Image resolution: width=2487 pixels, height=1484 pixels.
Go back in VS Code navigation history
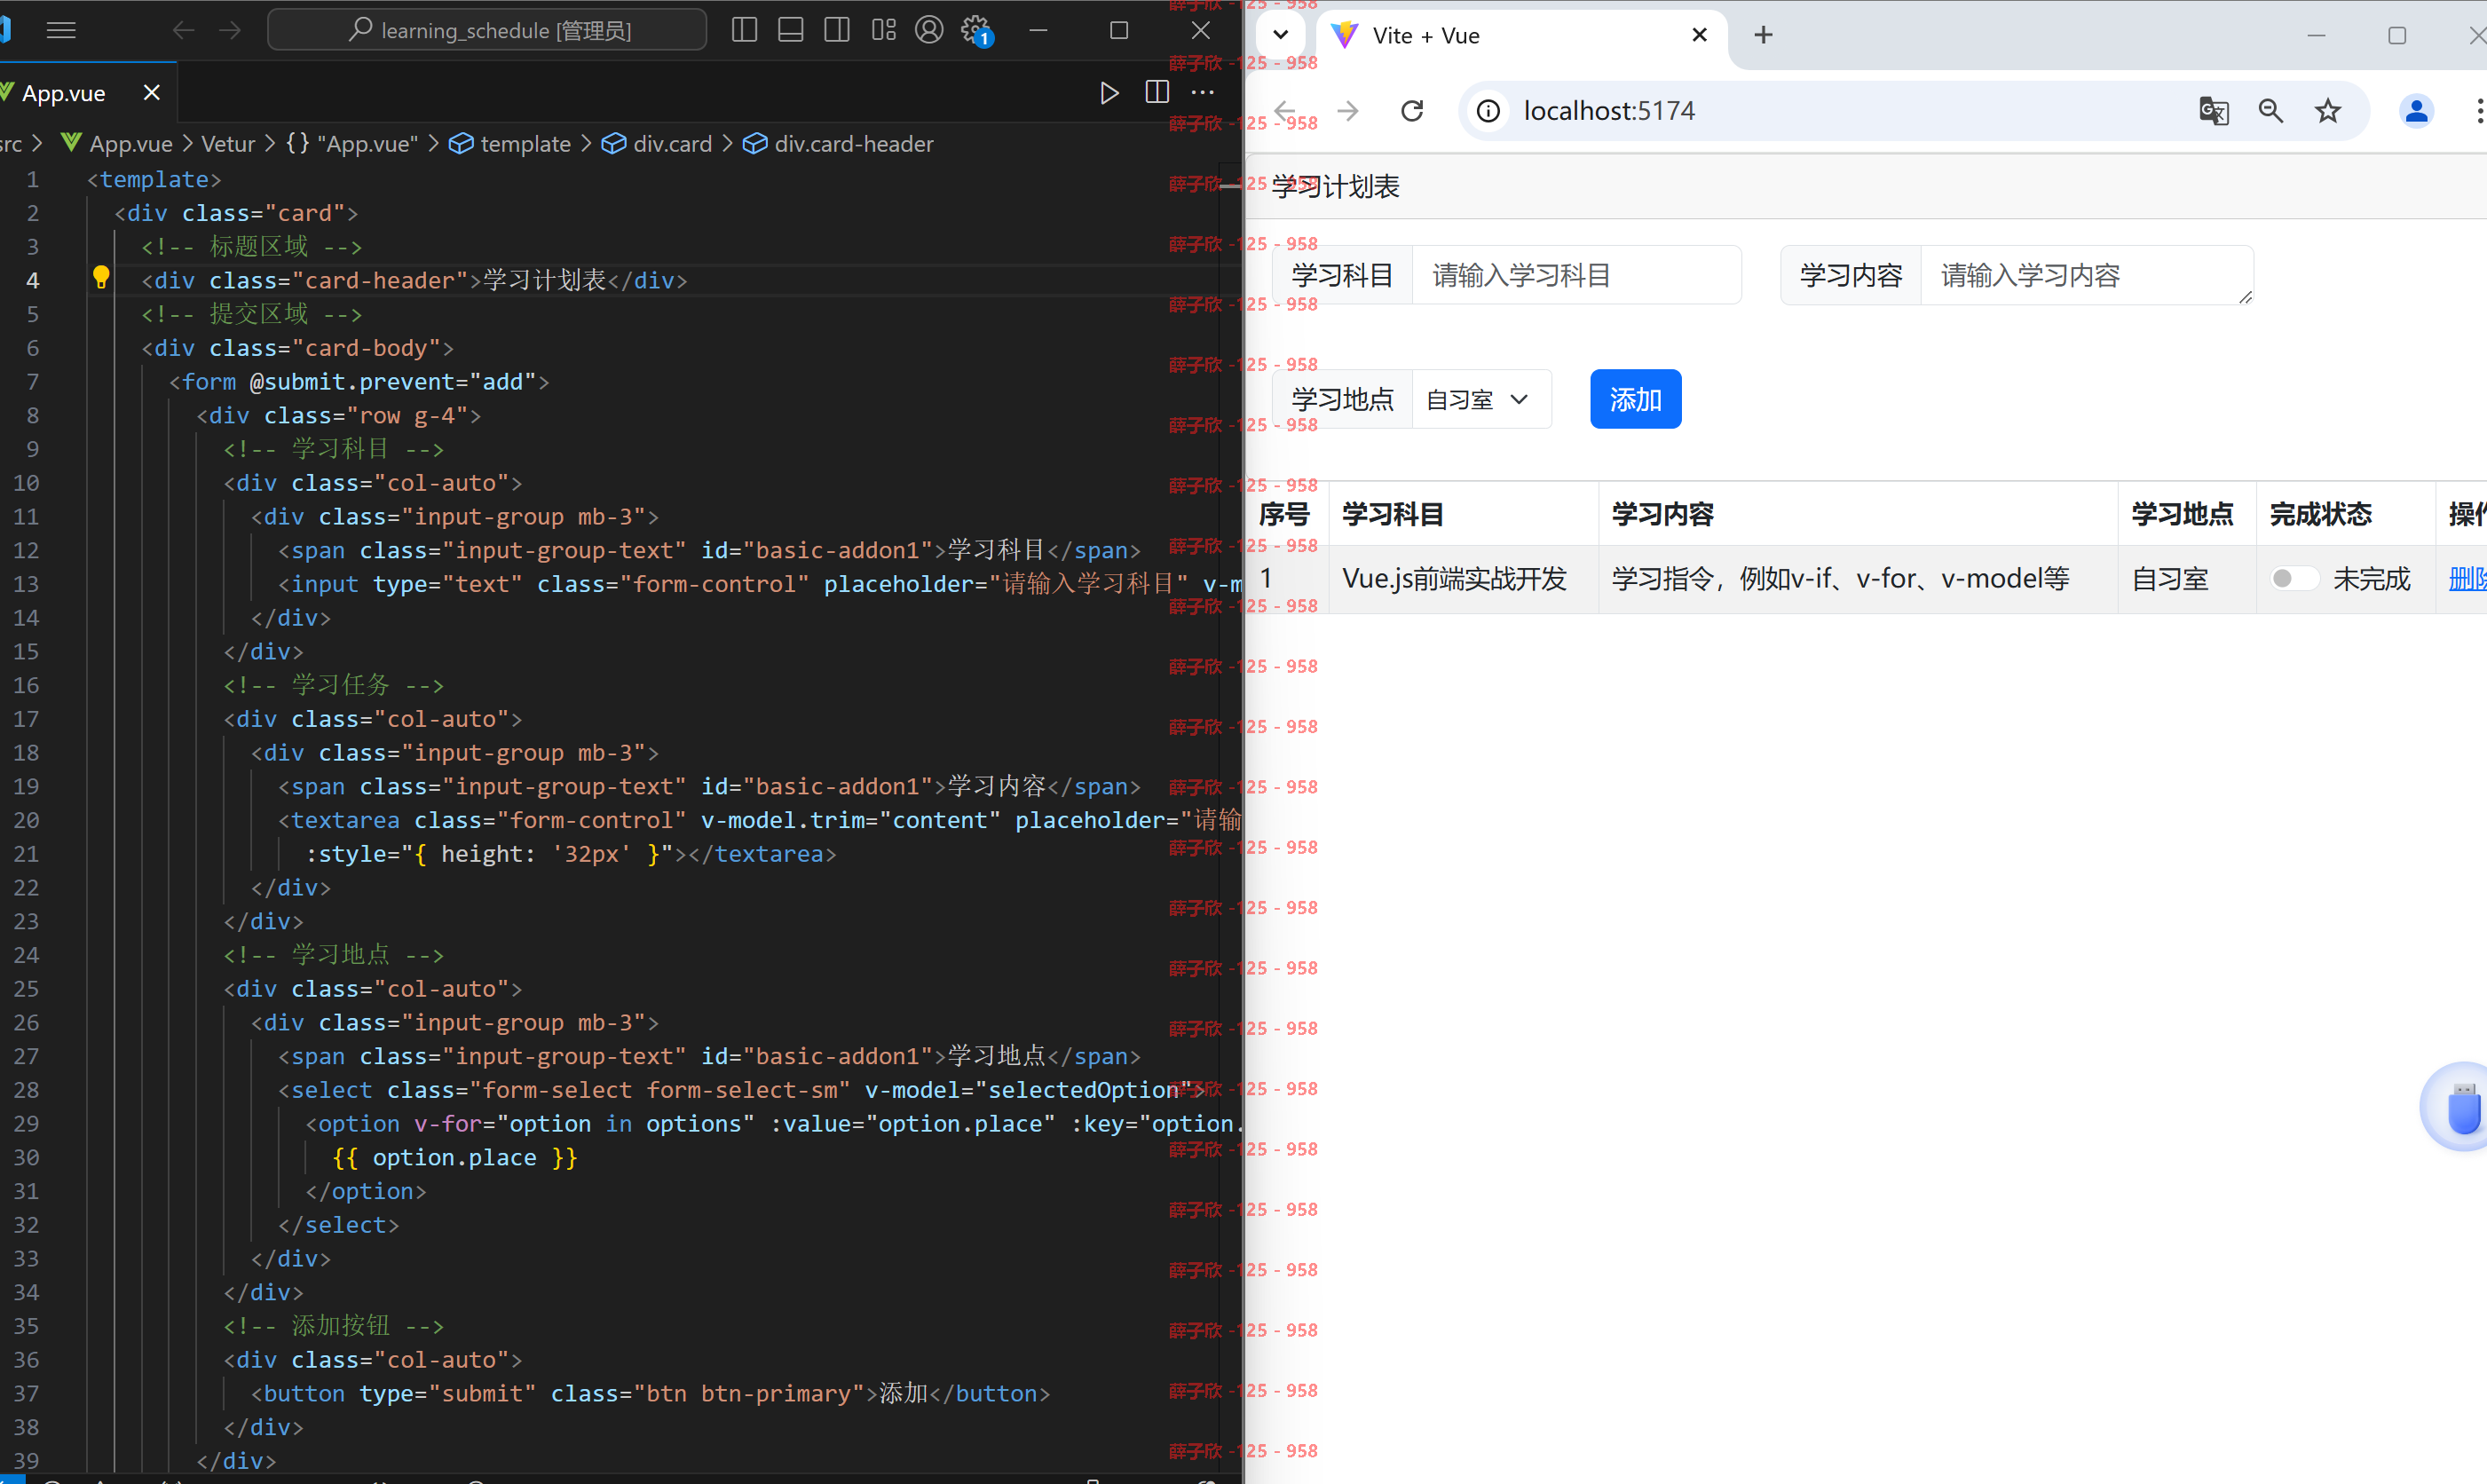click(183, 30)
